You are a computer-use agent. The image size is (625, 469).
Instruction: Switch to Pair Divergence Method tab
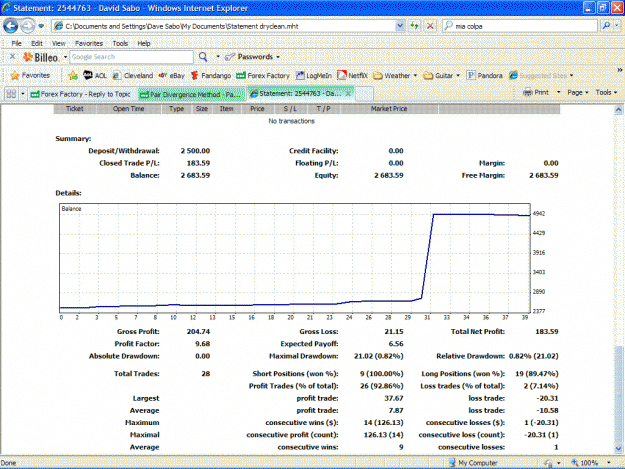(x=192, y=94)
